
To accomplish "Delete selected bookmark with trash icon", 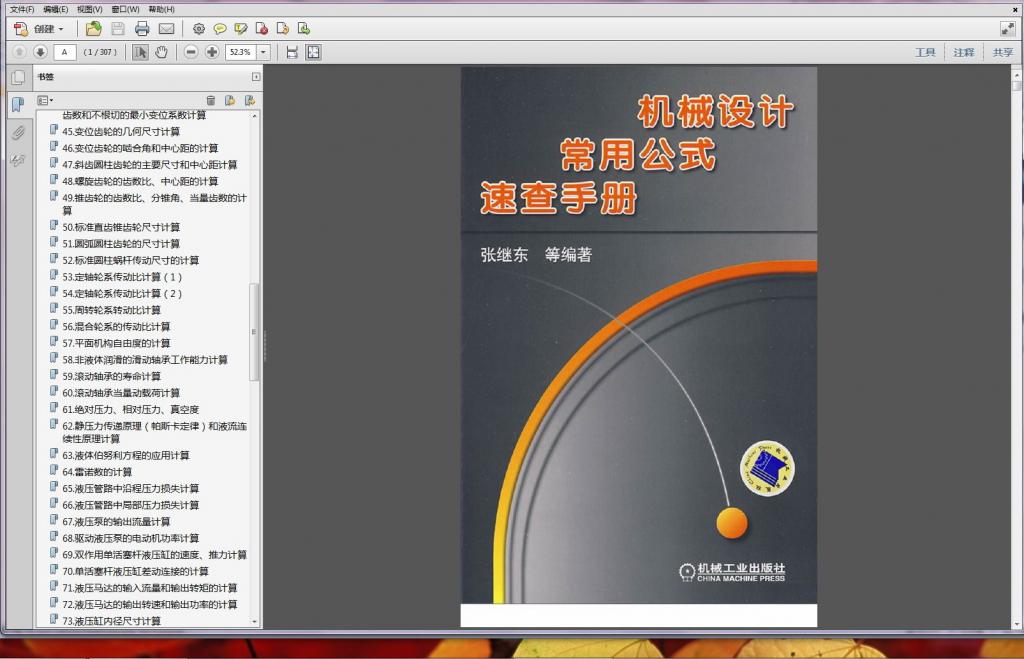I will 211,100.
